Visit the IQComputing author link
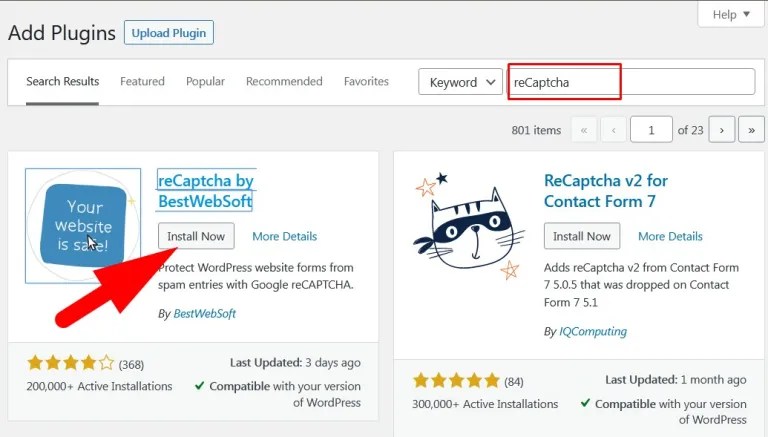The image size is (768, 437). pyautogui.click(x=593, y=332)
